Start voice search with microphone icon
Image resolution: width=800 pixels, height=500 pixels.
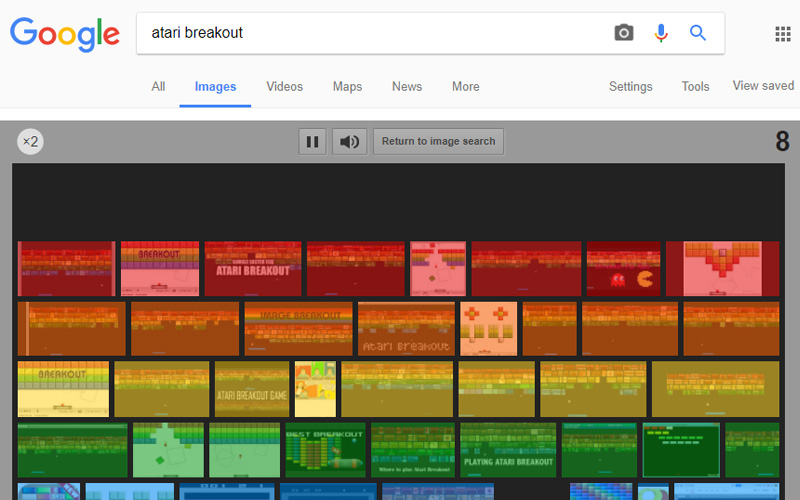661,33
